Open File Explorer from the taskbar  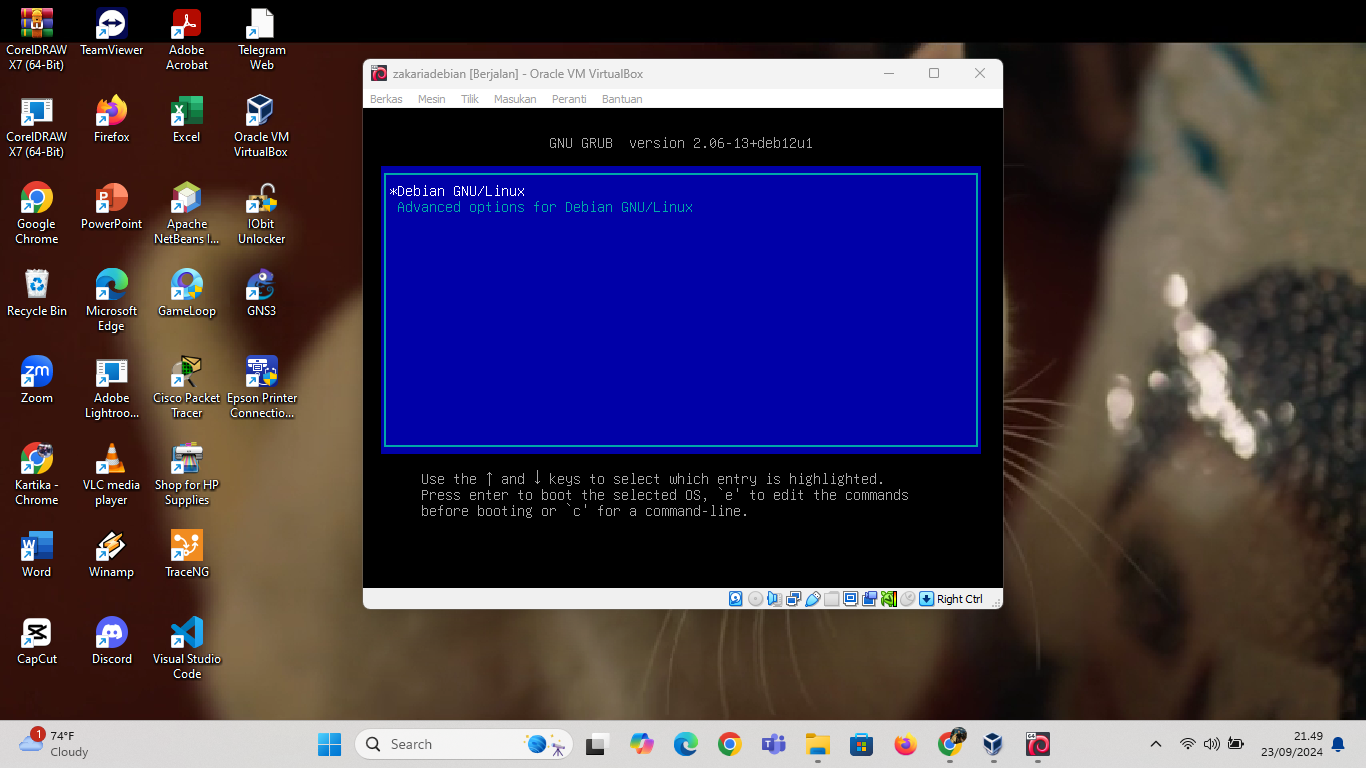click(x=818, y=744)
